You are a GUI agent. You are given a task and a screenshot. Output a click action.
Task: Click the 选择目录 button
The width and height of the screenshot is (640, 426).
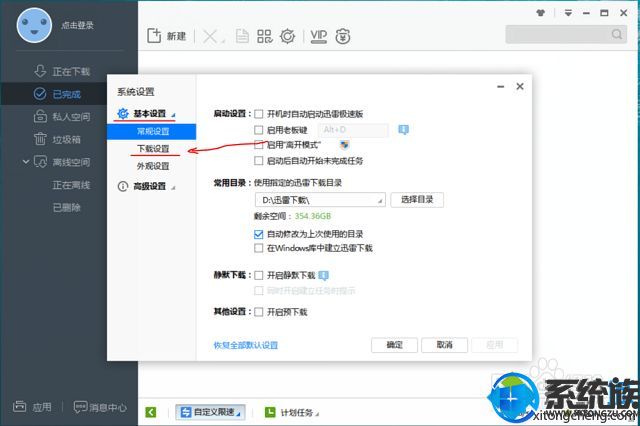point(417,200)
